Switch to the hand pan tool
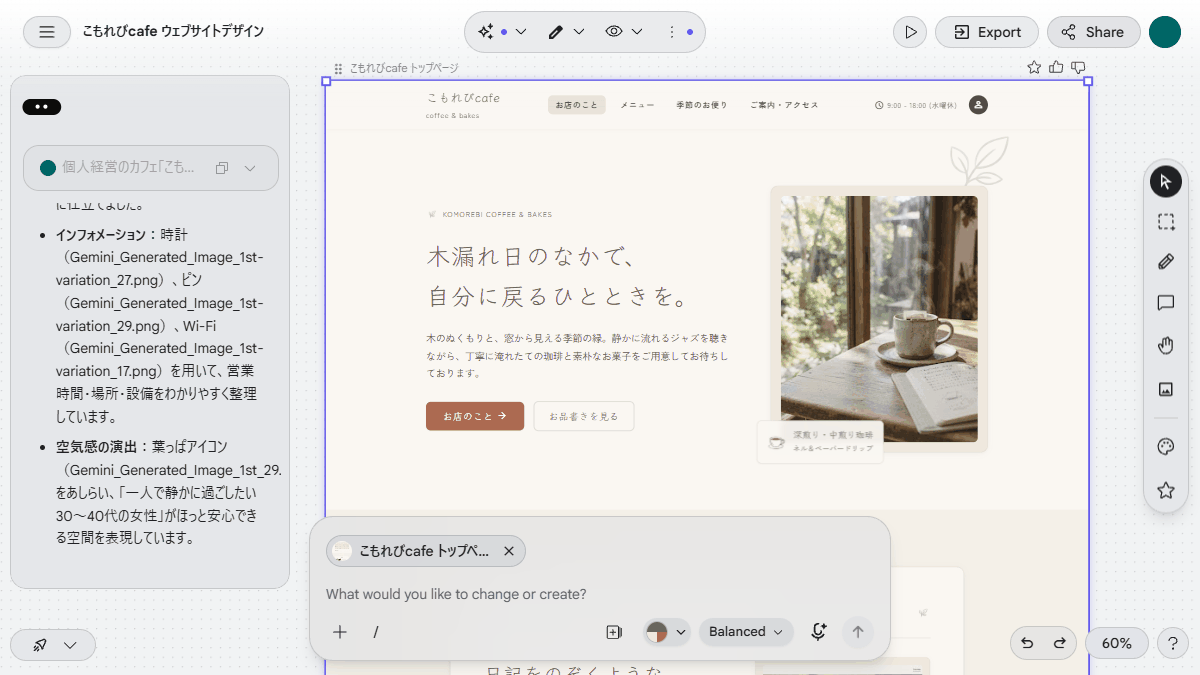The width and height of the screenshot is (1200, 675). (1165, 346)
